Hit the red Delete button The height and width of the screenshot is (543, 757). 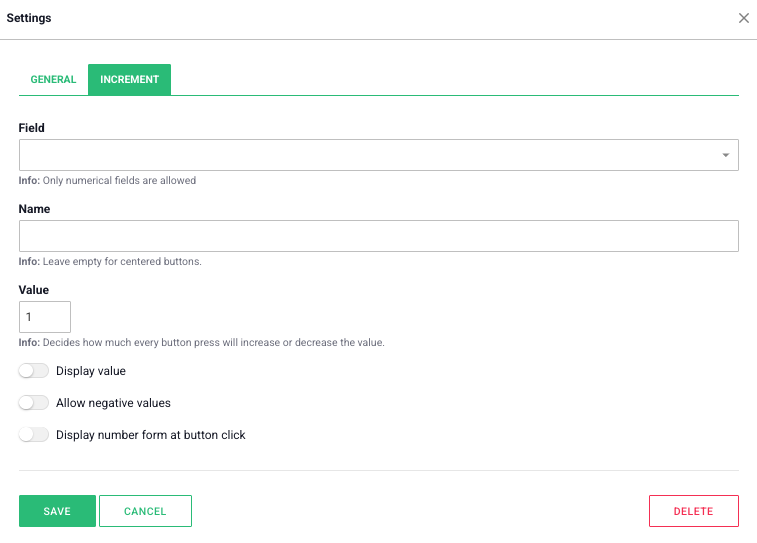coord(693,511)
